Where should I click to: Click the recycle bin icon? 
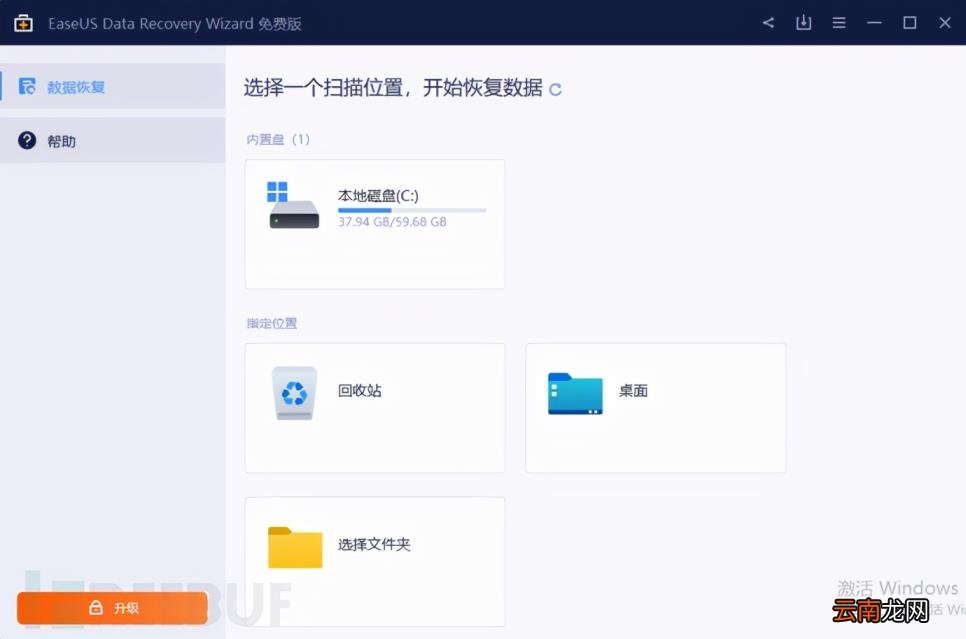coord(294,393)
